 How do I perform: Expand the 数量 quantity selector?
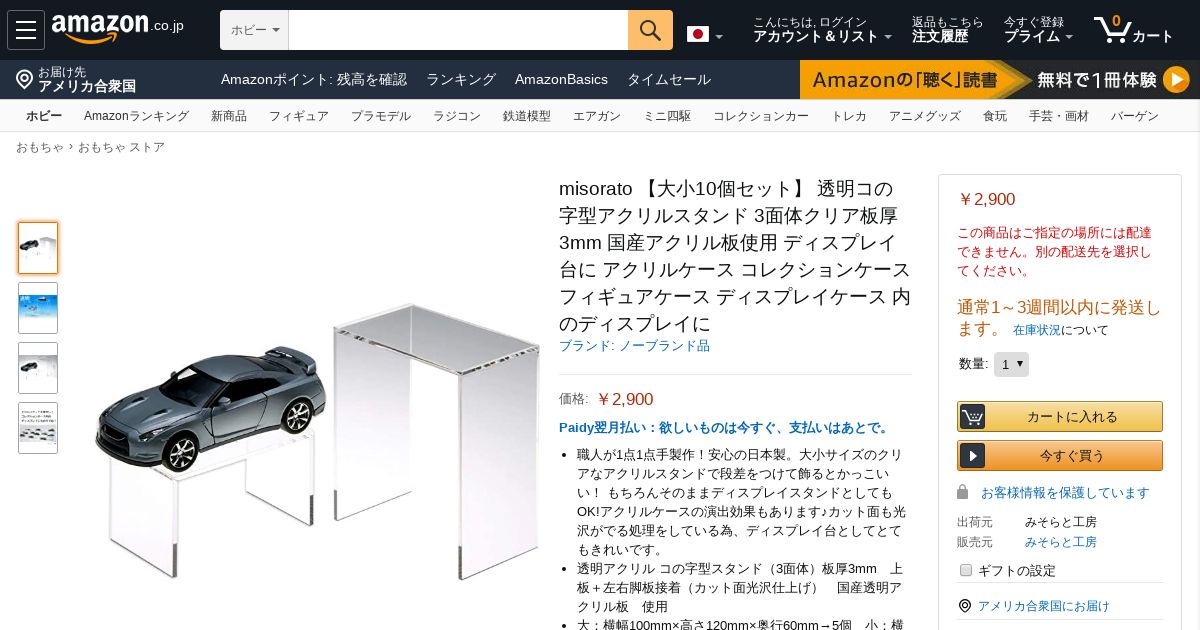click(1011, 364)
